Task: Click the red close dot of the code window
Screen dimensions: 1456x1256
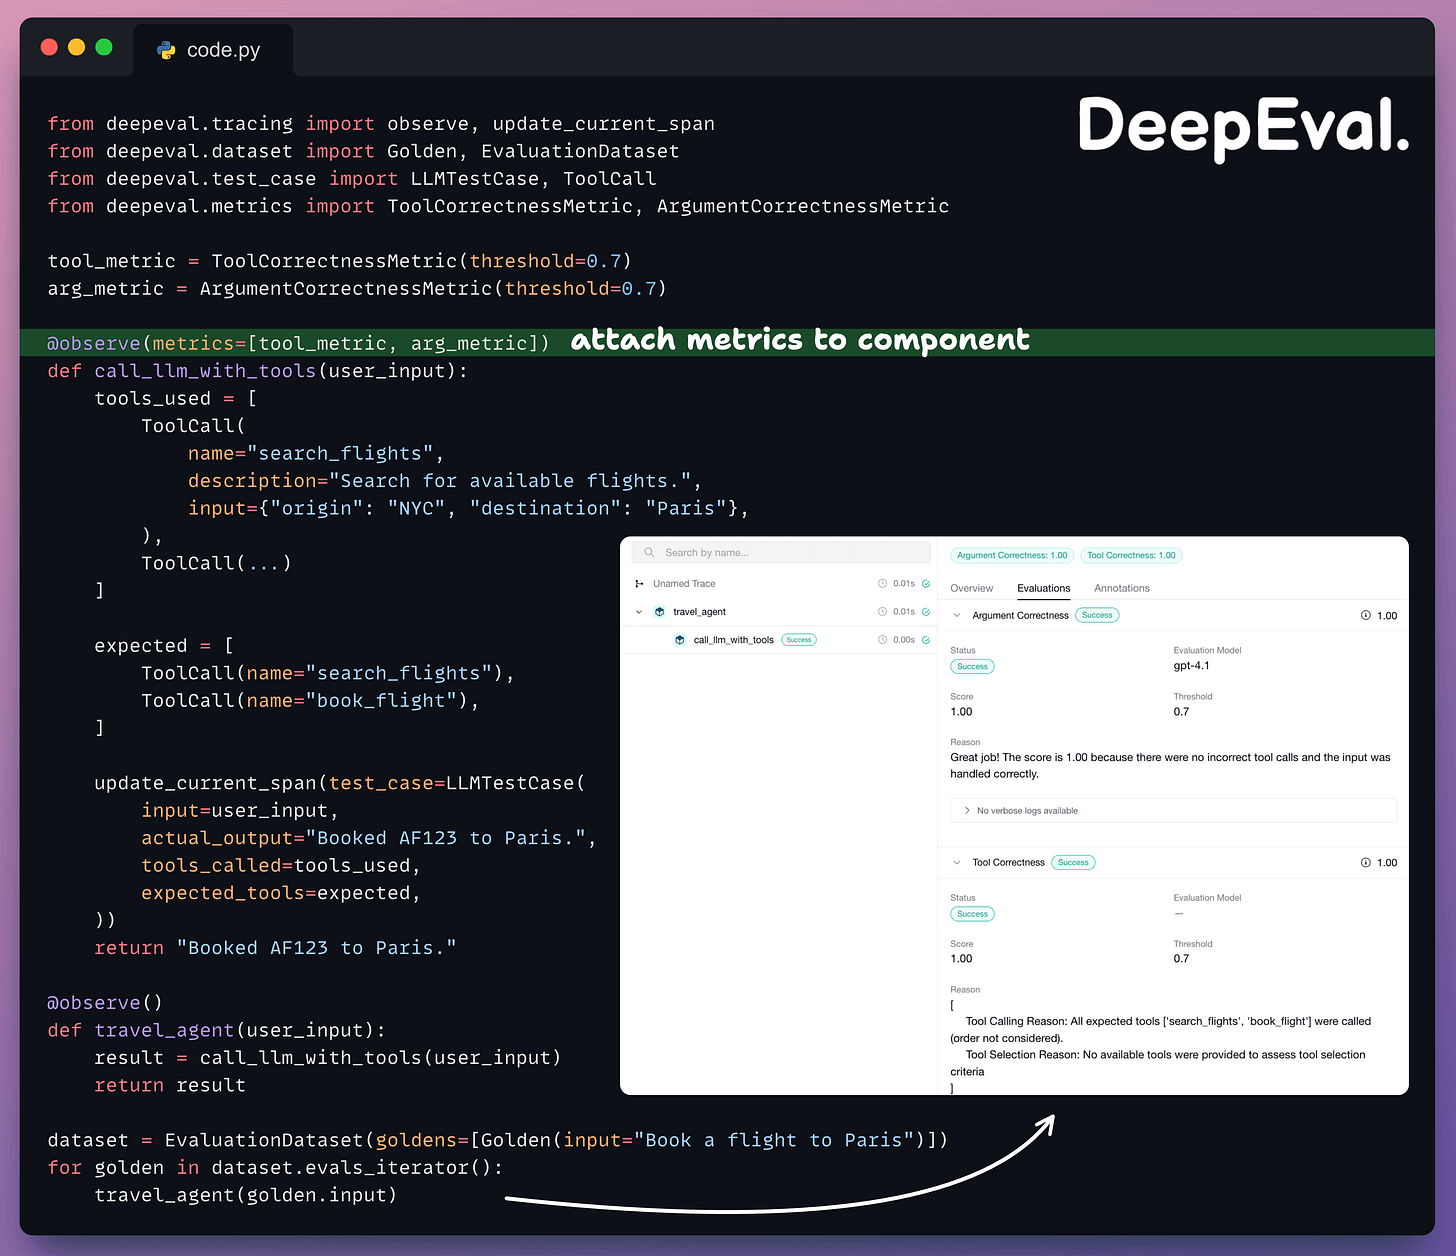Action: pos(49,47)
